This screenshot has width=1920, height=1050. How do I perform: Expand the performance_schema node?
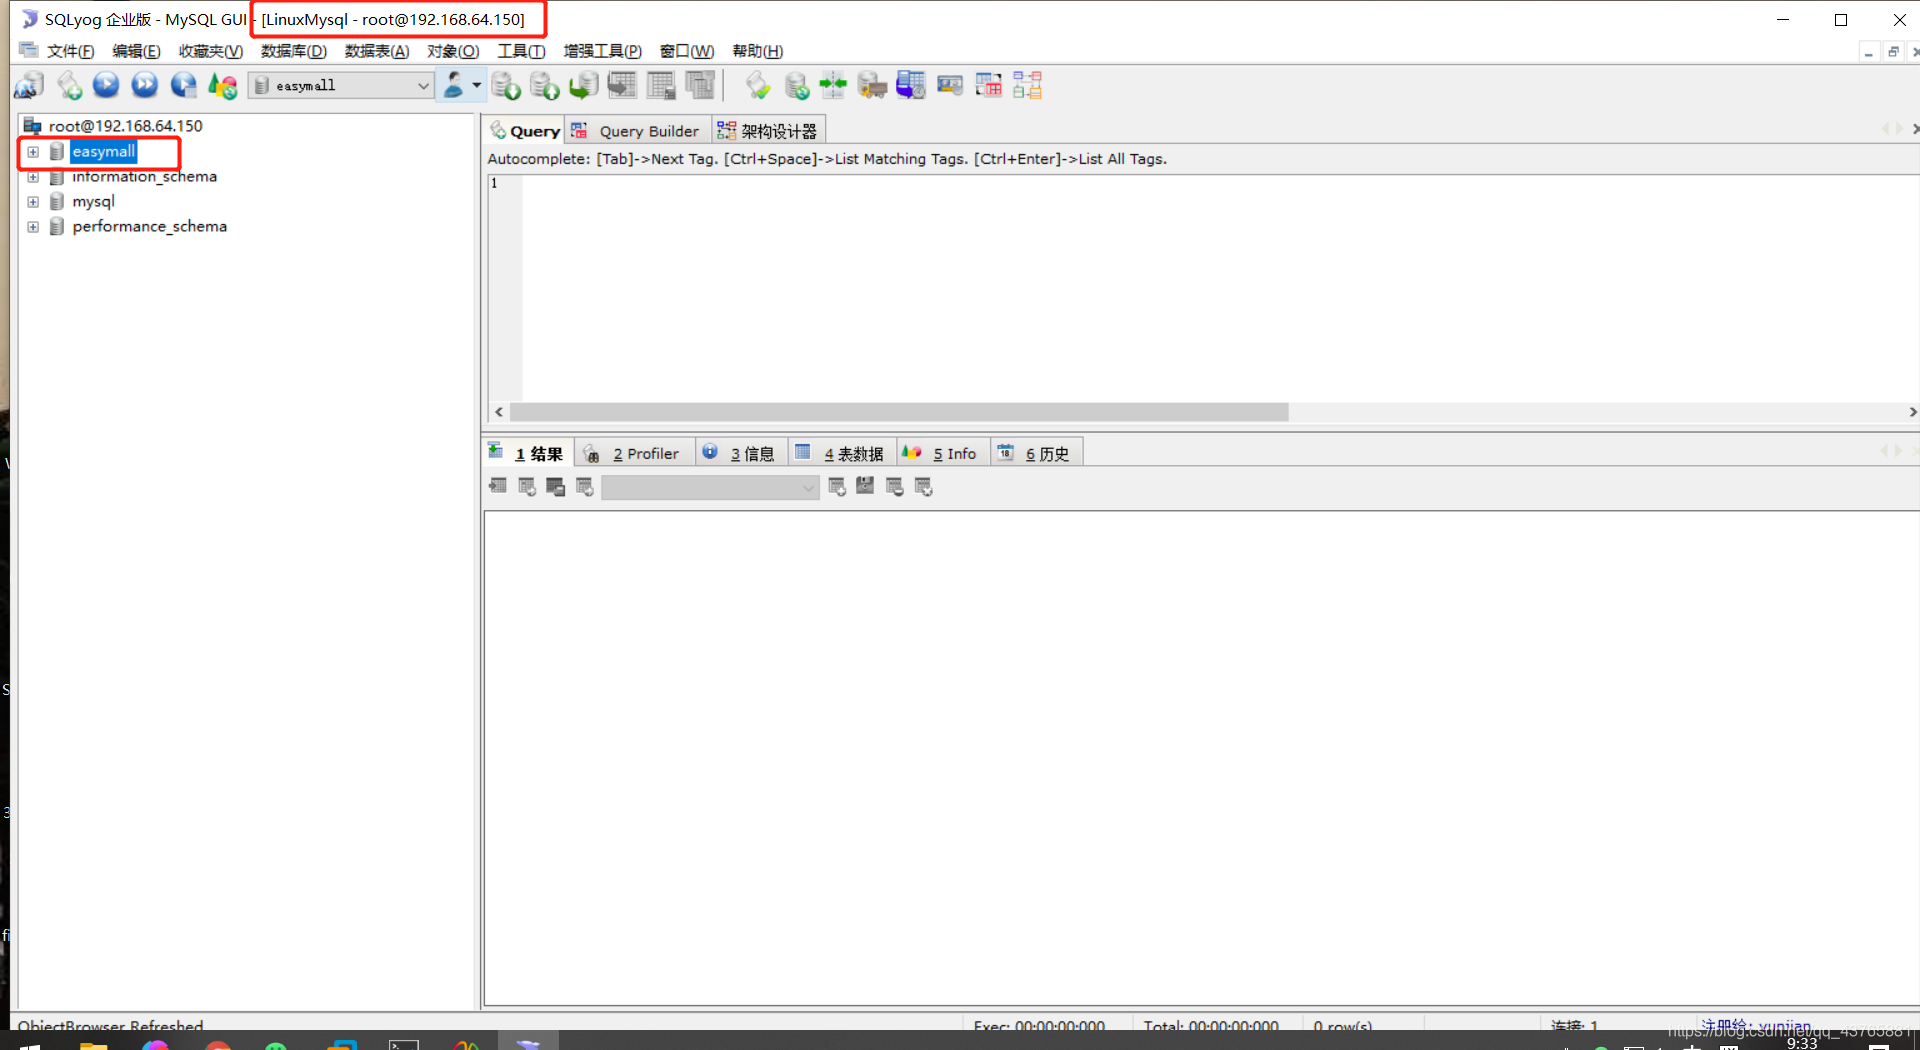(x=33, y=227)
